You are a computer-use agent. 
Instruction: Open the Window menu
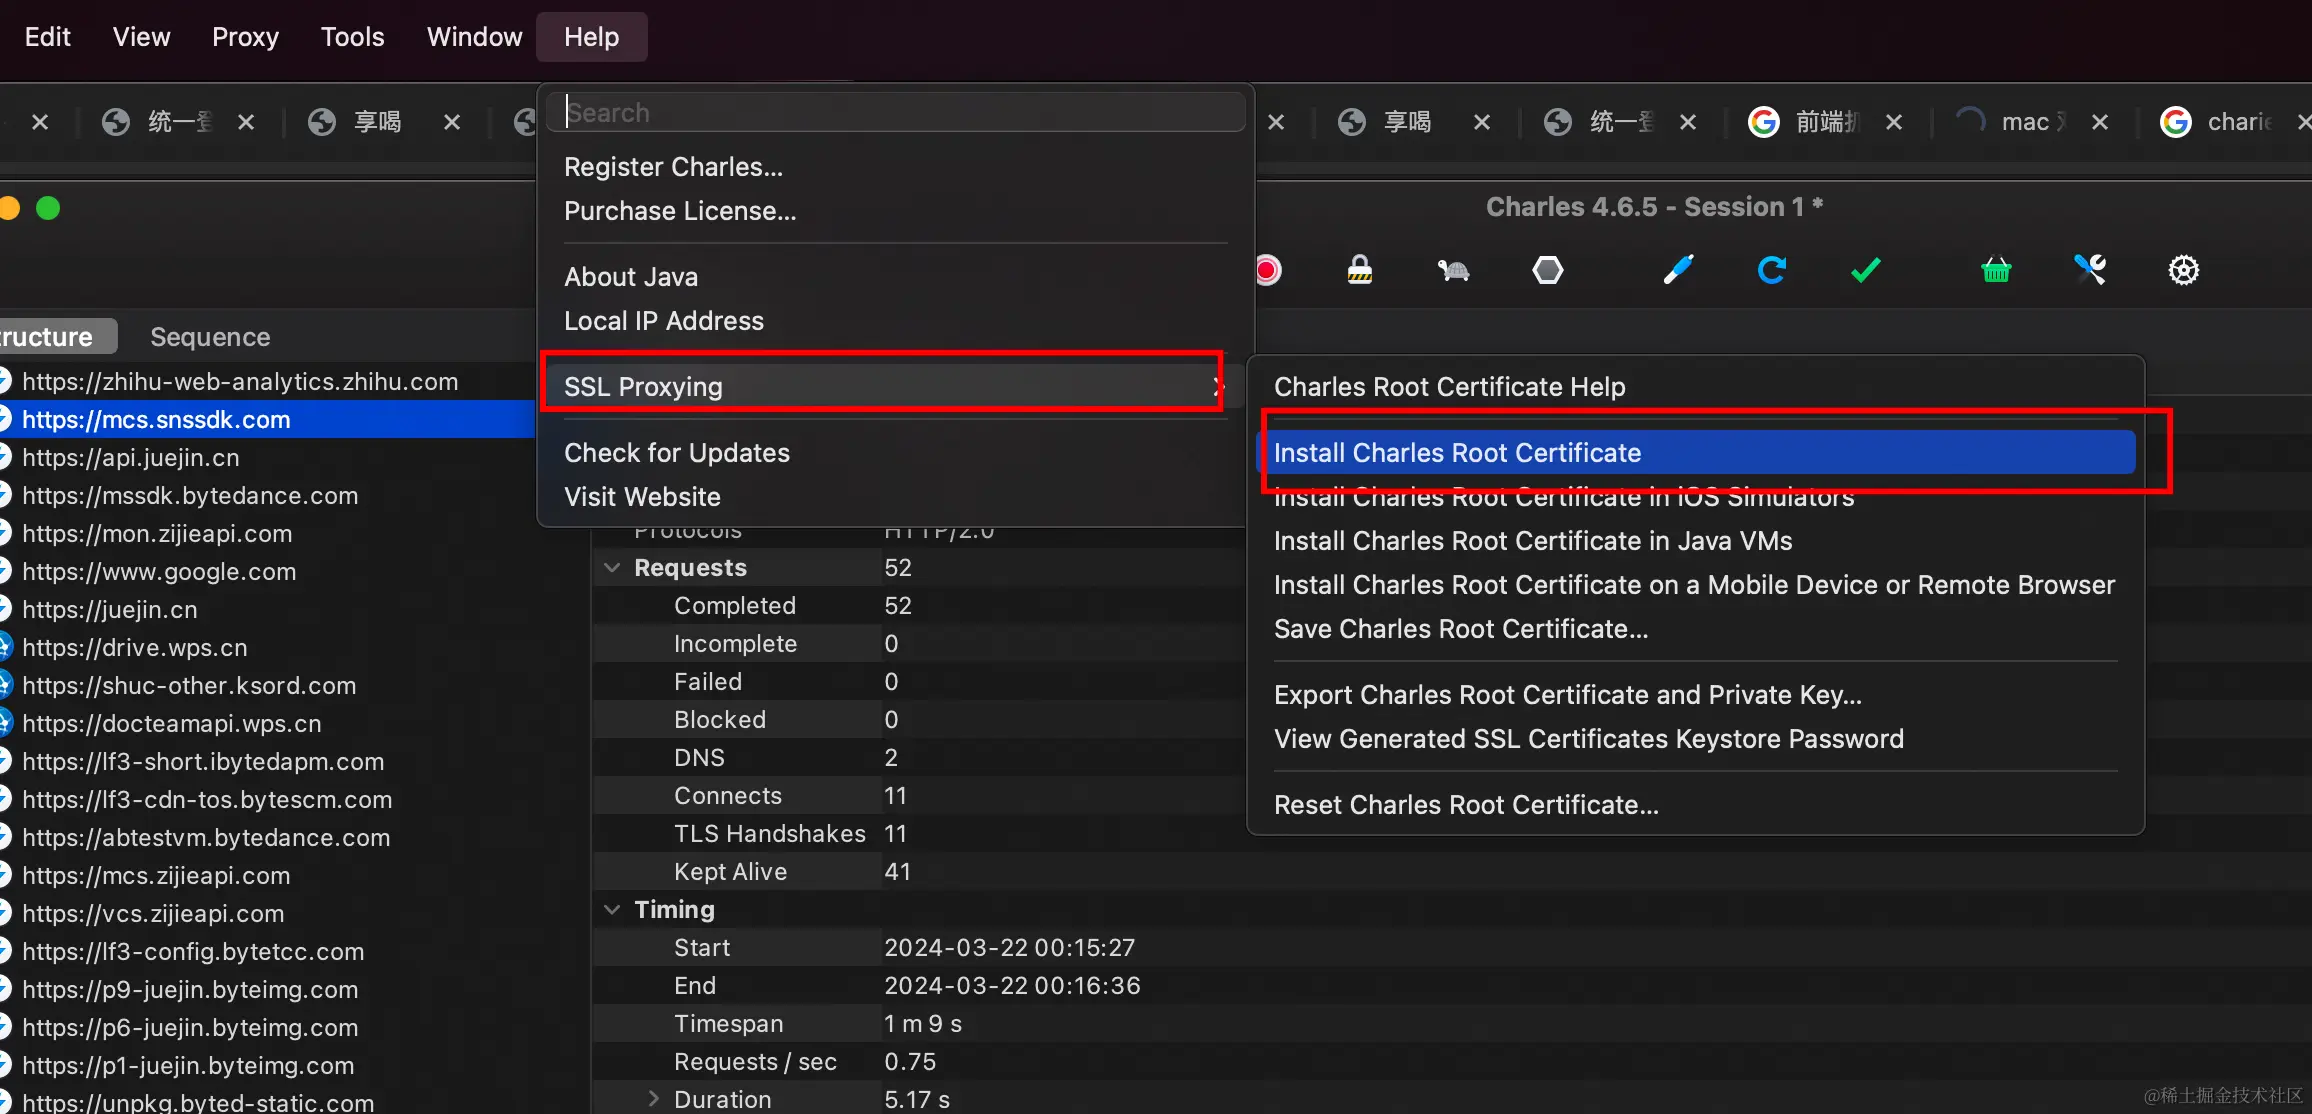click(x=474, y=37)
